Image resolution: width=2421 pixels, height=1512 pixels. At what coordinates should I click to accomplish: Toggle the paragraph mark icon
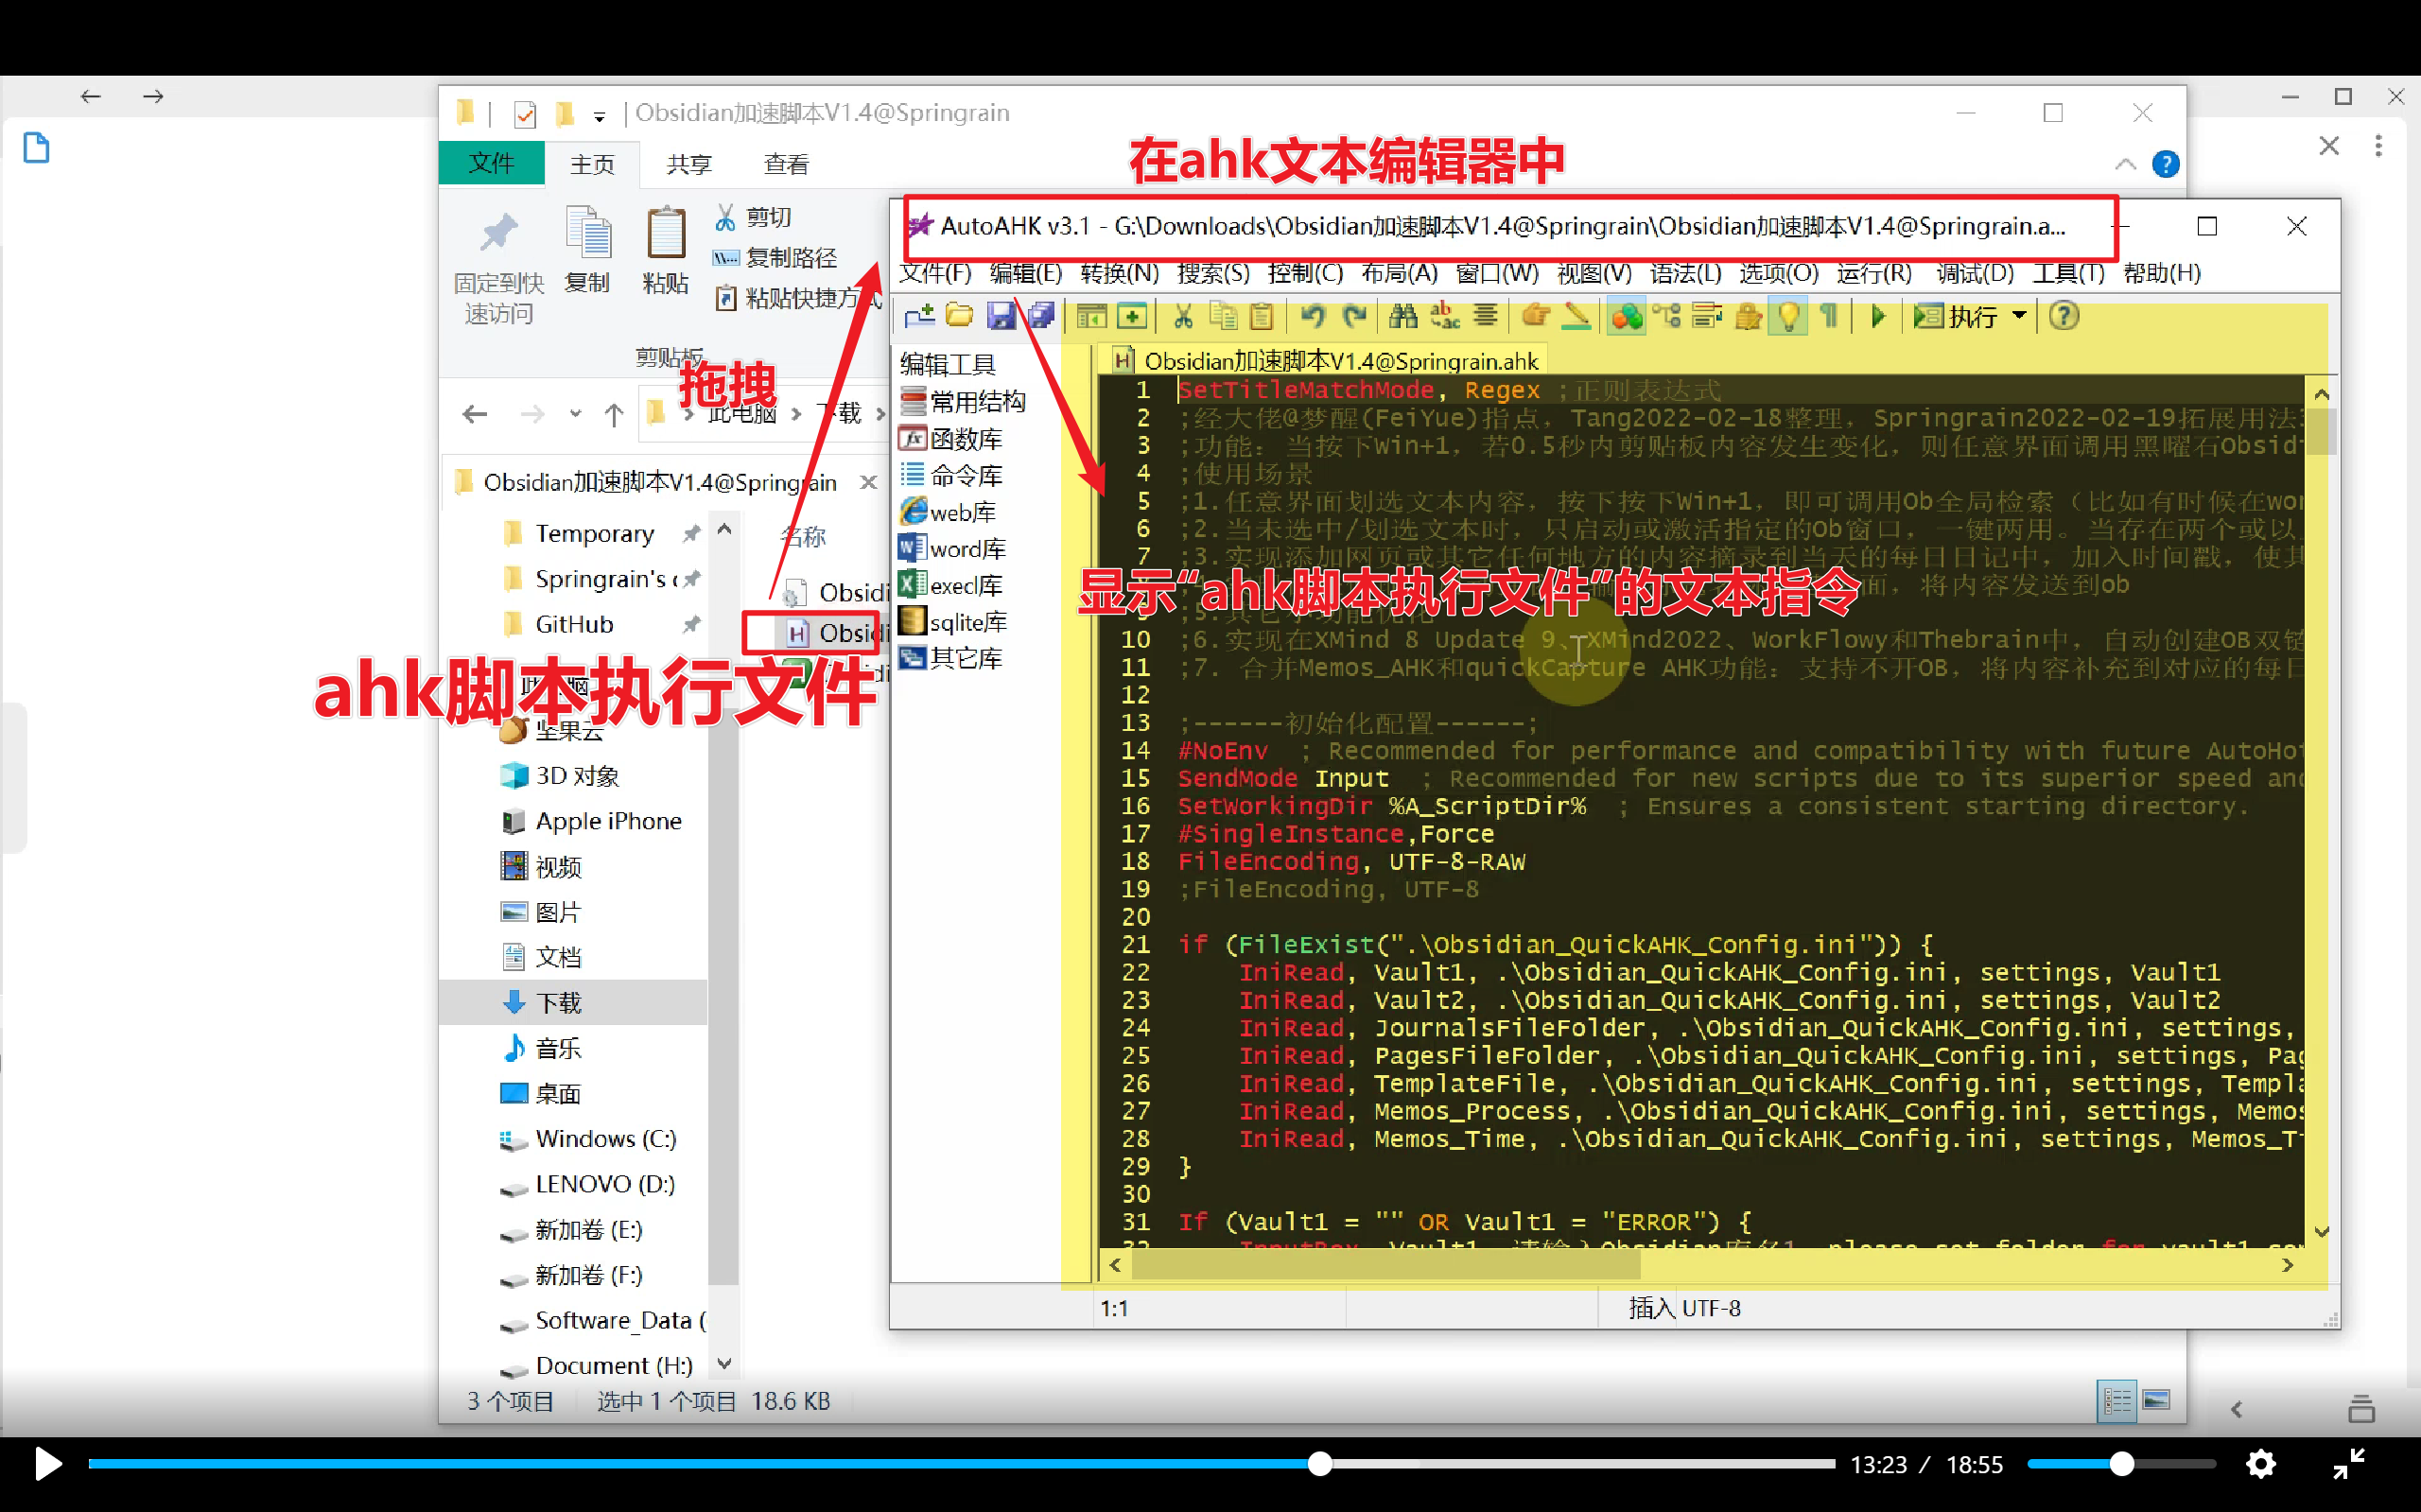point(1829,317)
